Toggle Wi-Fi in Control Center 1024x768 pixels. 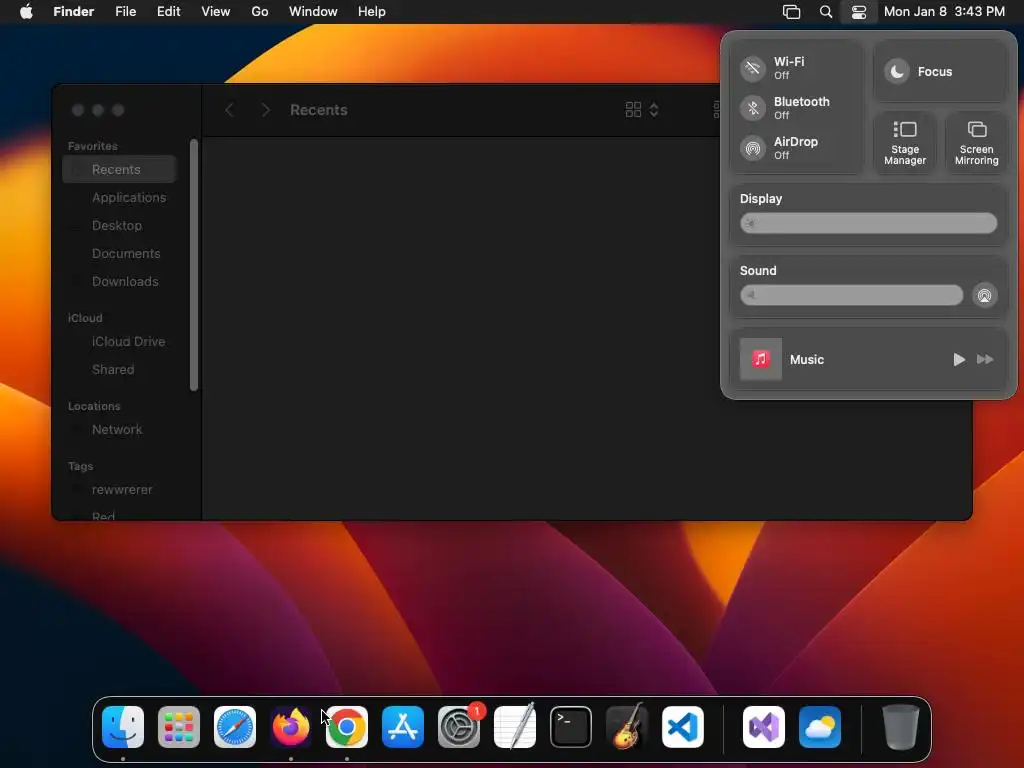click(x=752, y=68)
